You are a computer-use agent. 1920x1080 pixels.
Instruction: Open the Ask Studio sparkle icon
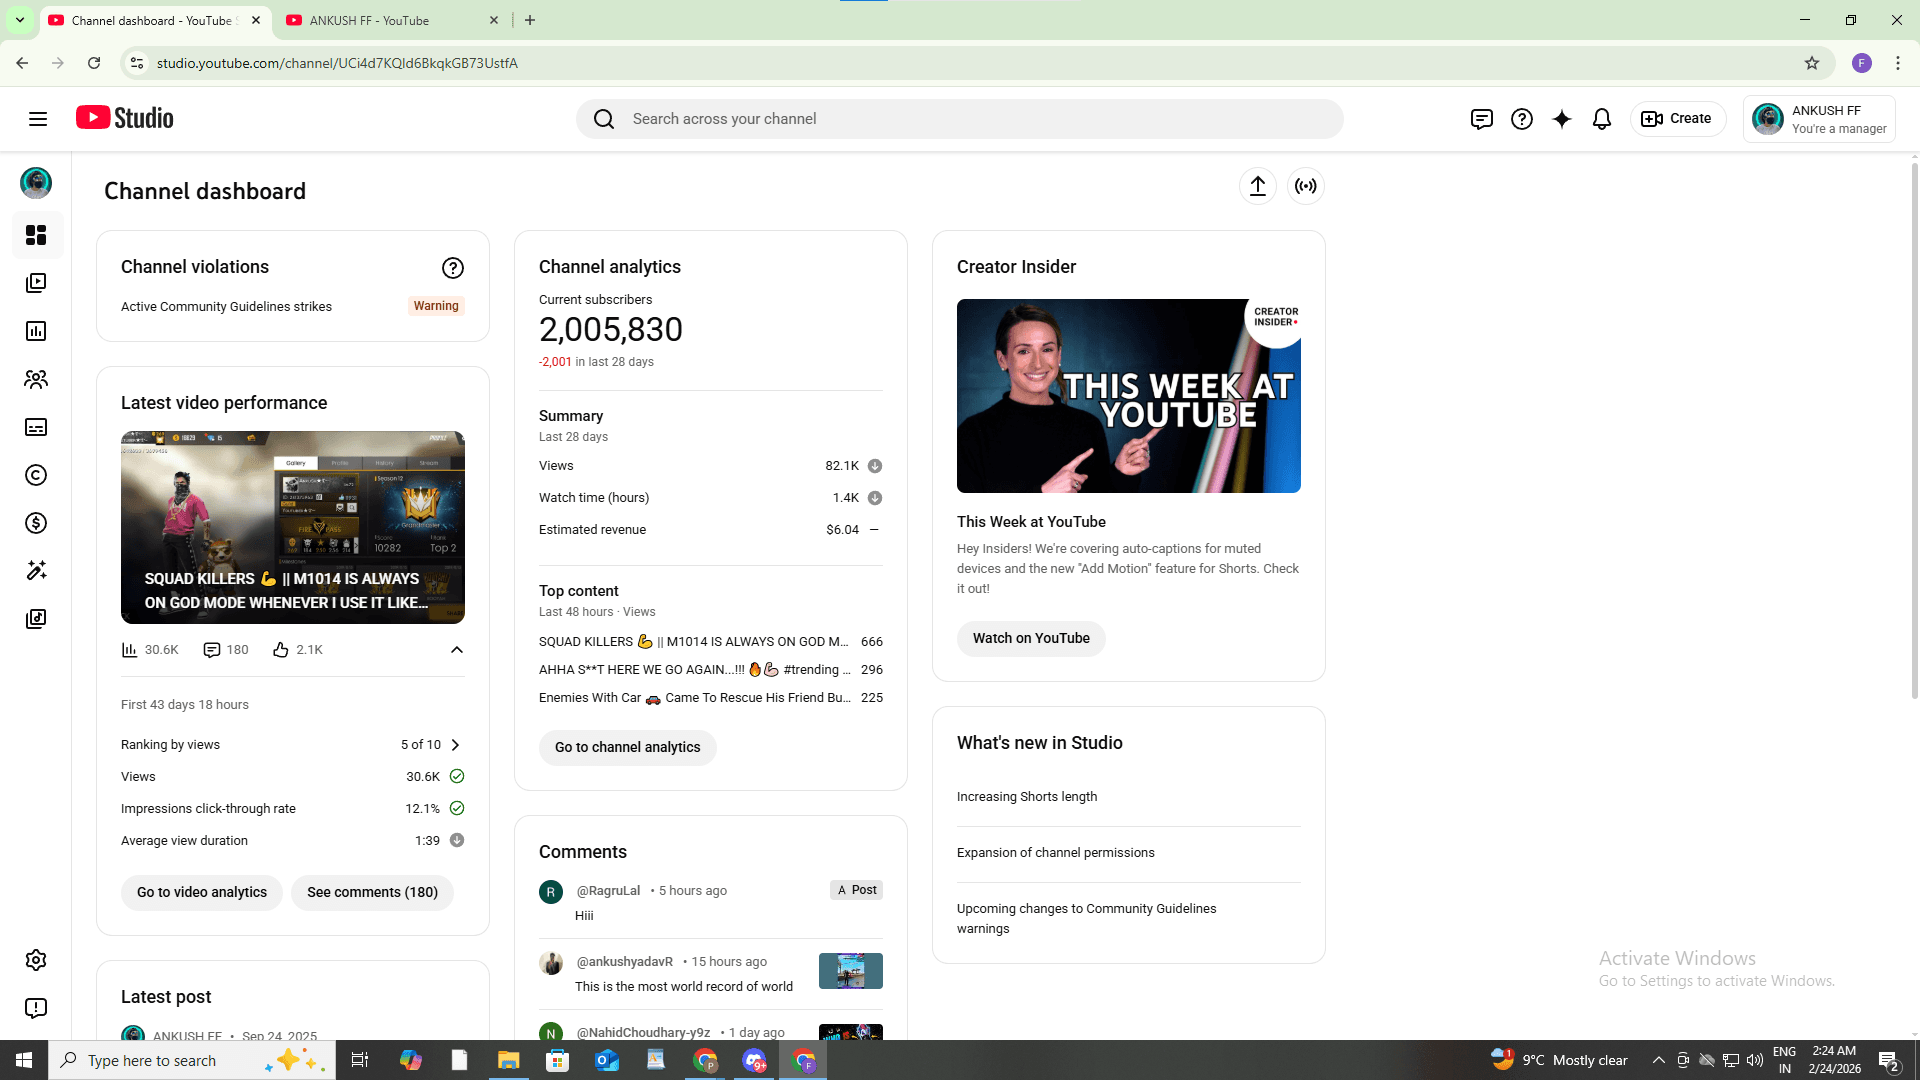1562,119
